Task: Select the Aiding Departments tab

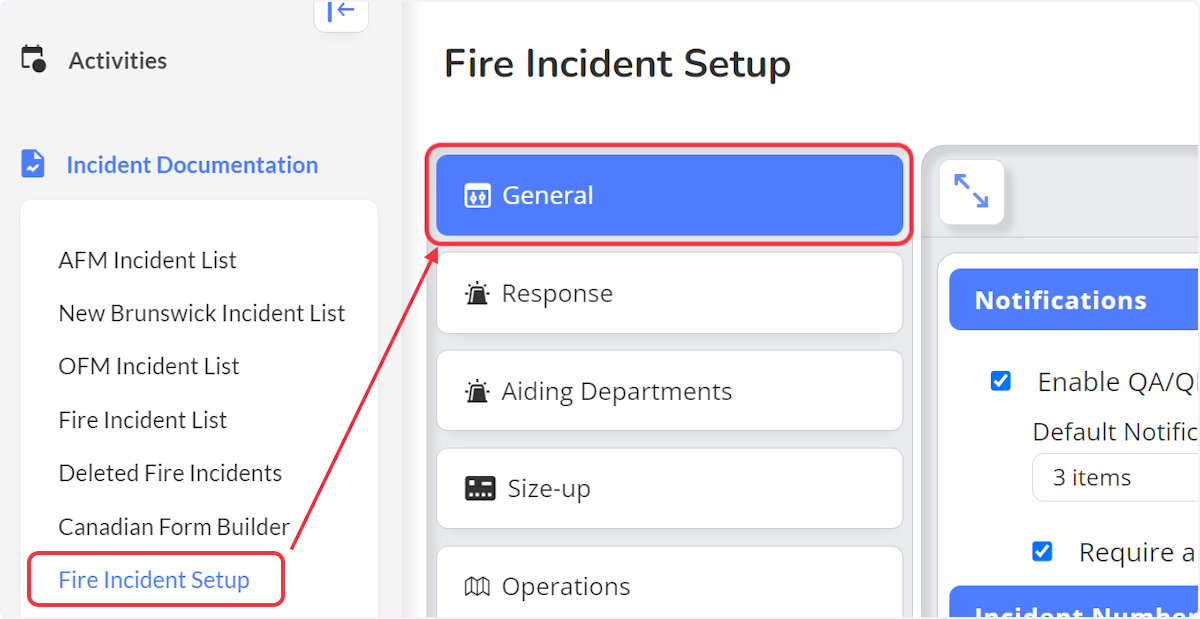Action: point(669,391)
